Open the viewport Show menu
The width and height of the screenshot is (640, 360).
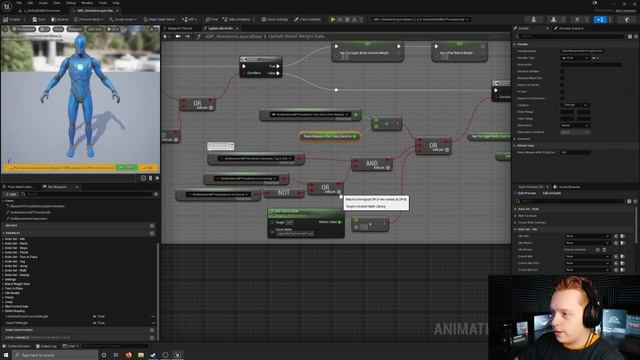[58, 29]
